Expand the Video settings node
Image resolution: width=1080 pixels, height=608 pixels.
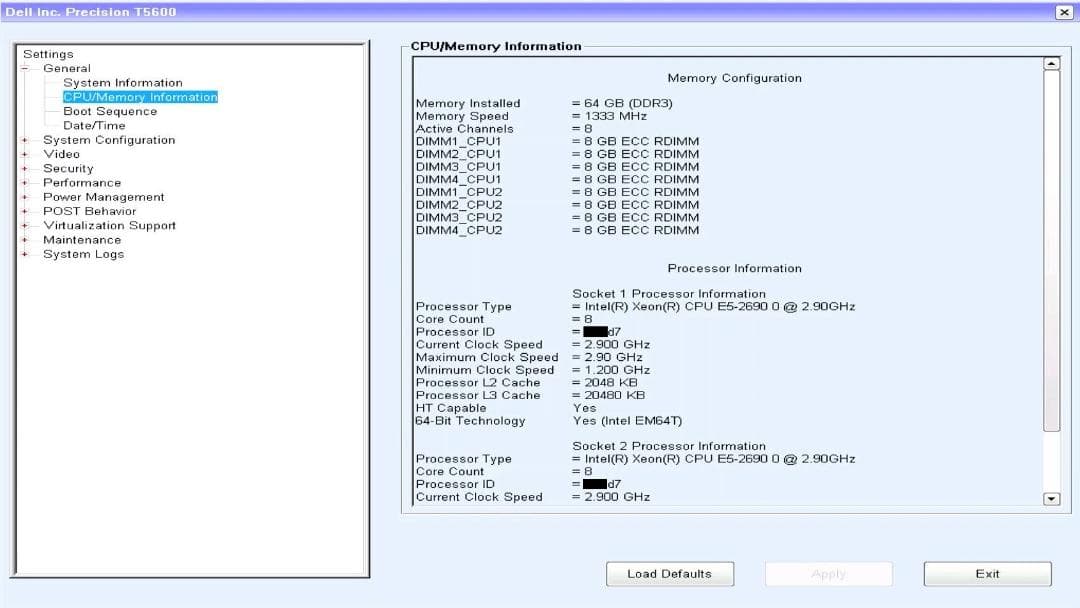tap(25, 154)
